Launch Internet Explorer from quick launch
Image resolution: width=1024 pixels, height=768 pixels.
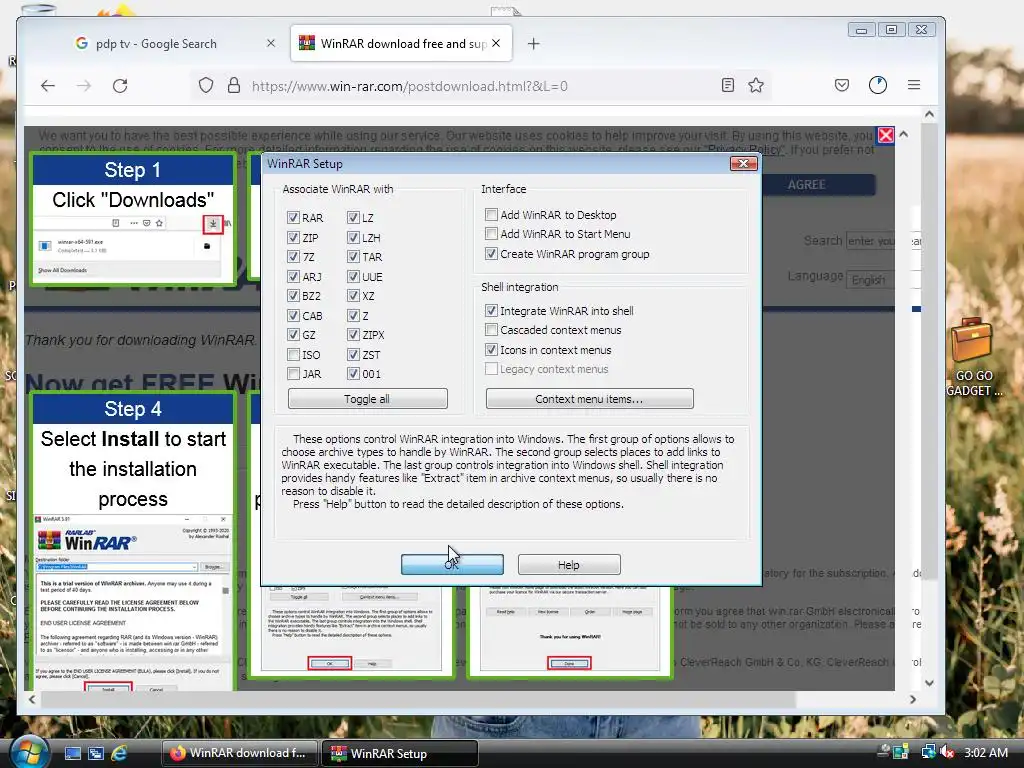tap(120, 753)
